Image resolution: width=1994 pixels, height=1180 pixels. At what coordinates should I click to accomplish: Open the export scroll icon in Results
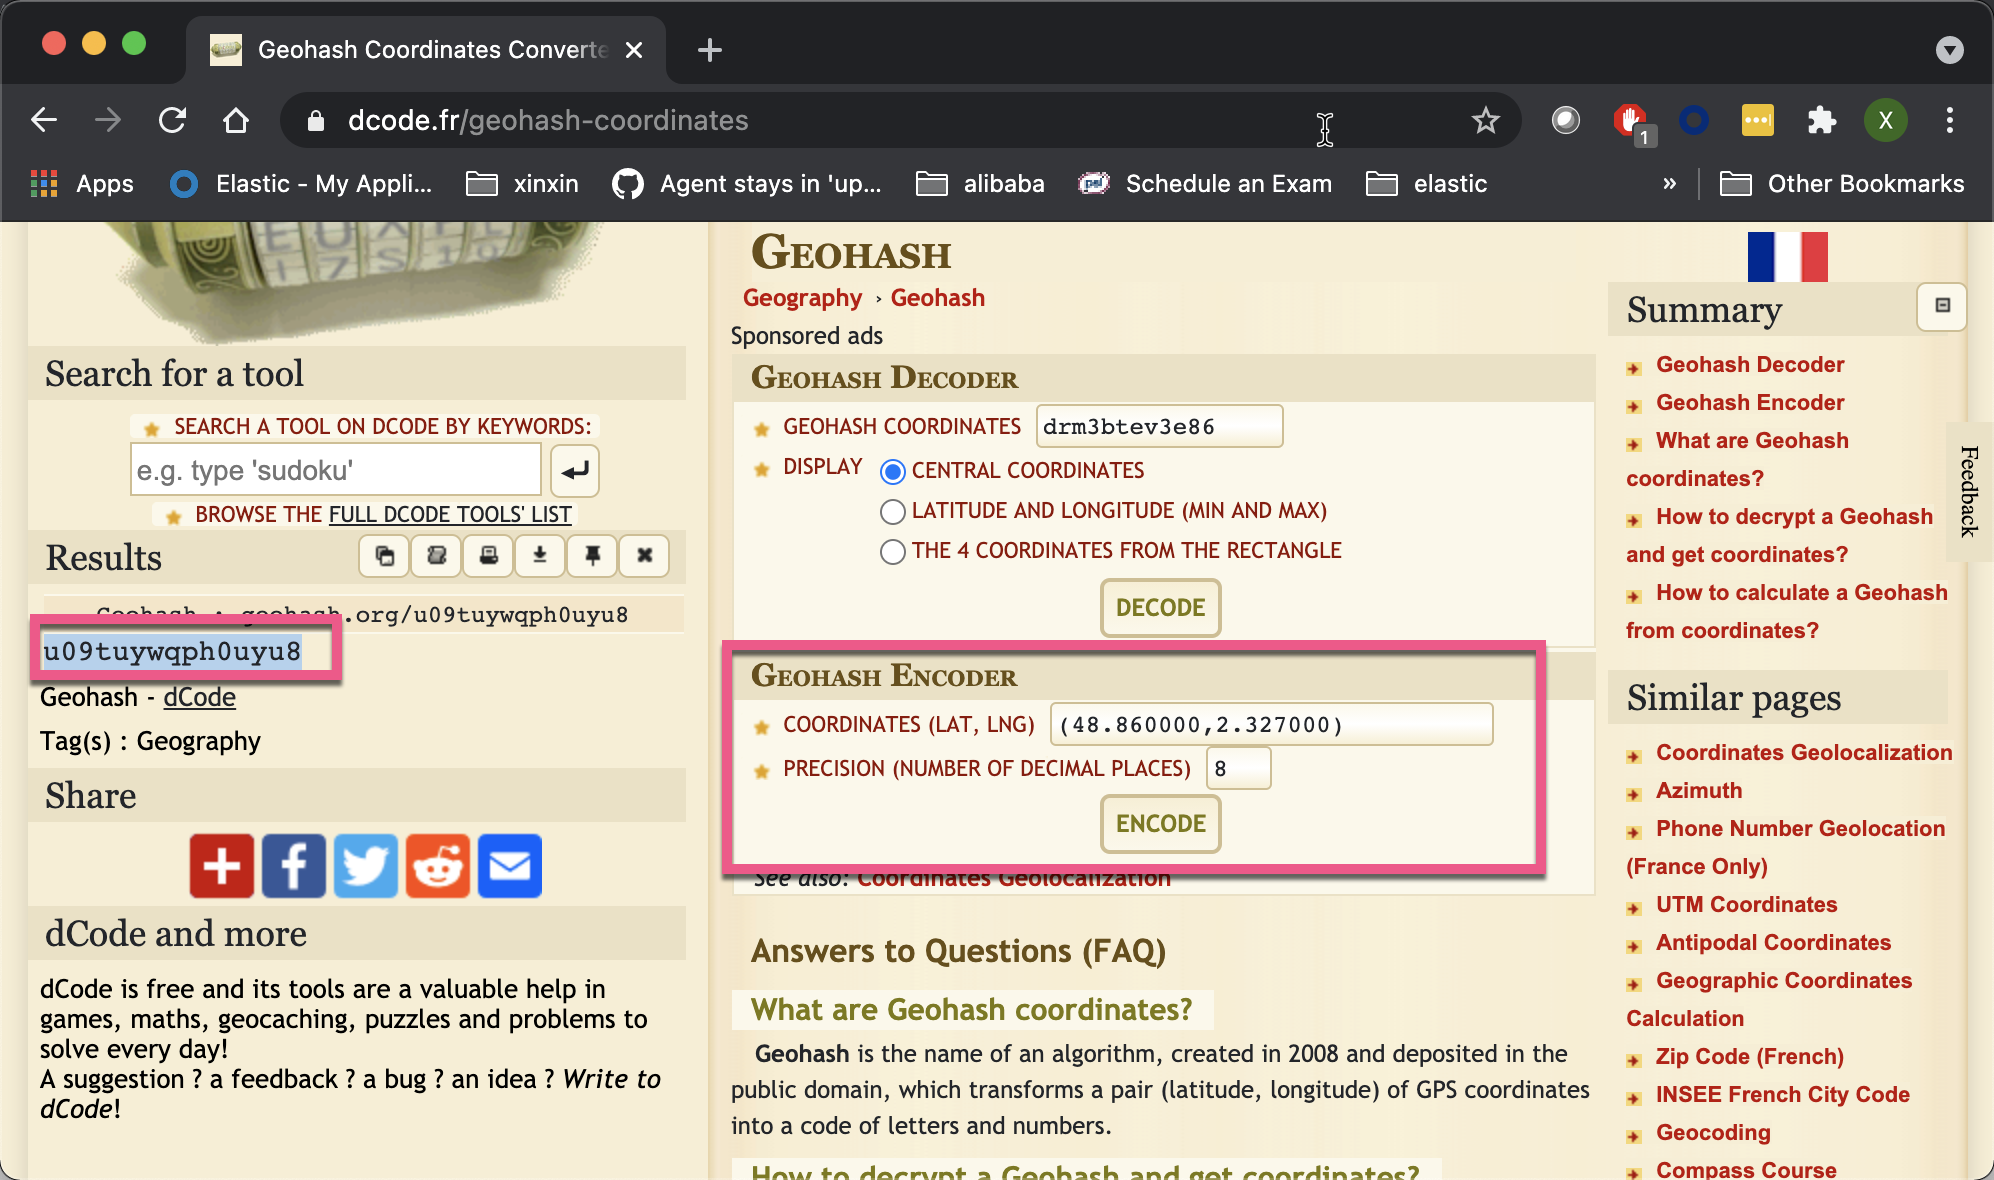(x=437, y=557)
